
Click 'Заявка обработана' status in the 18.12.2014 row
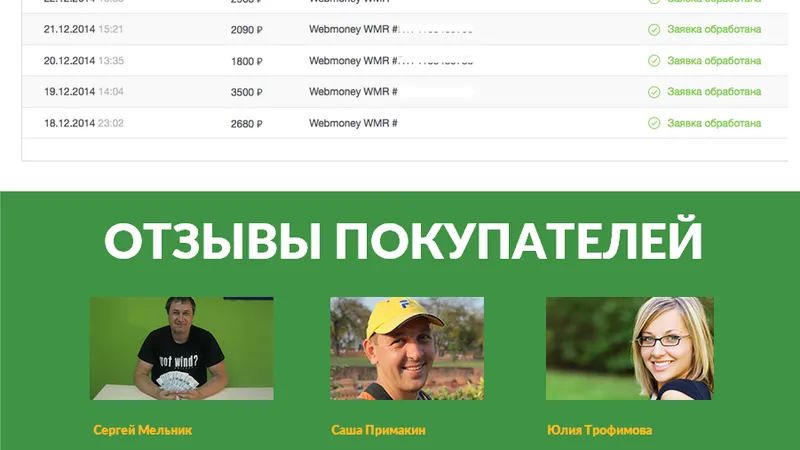pos(714,123)
